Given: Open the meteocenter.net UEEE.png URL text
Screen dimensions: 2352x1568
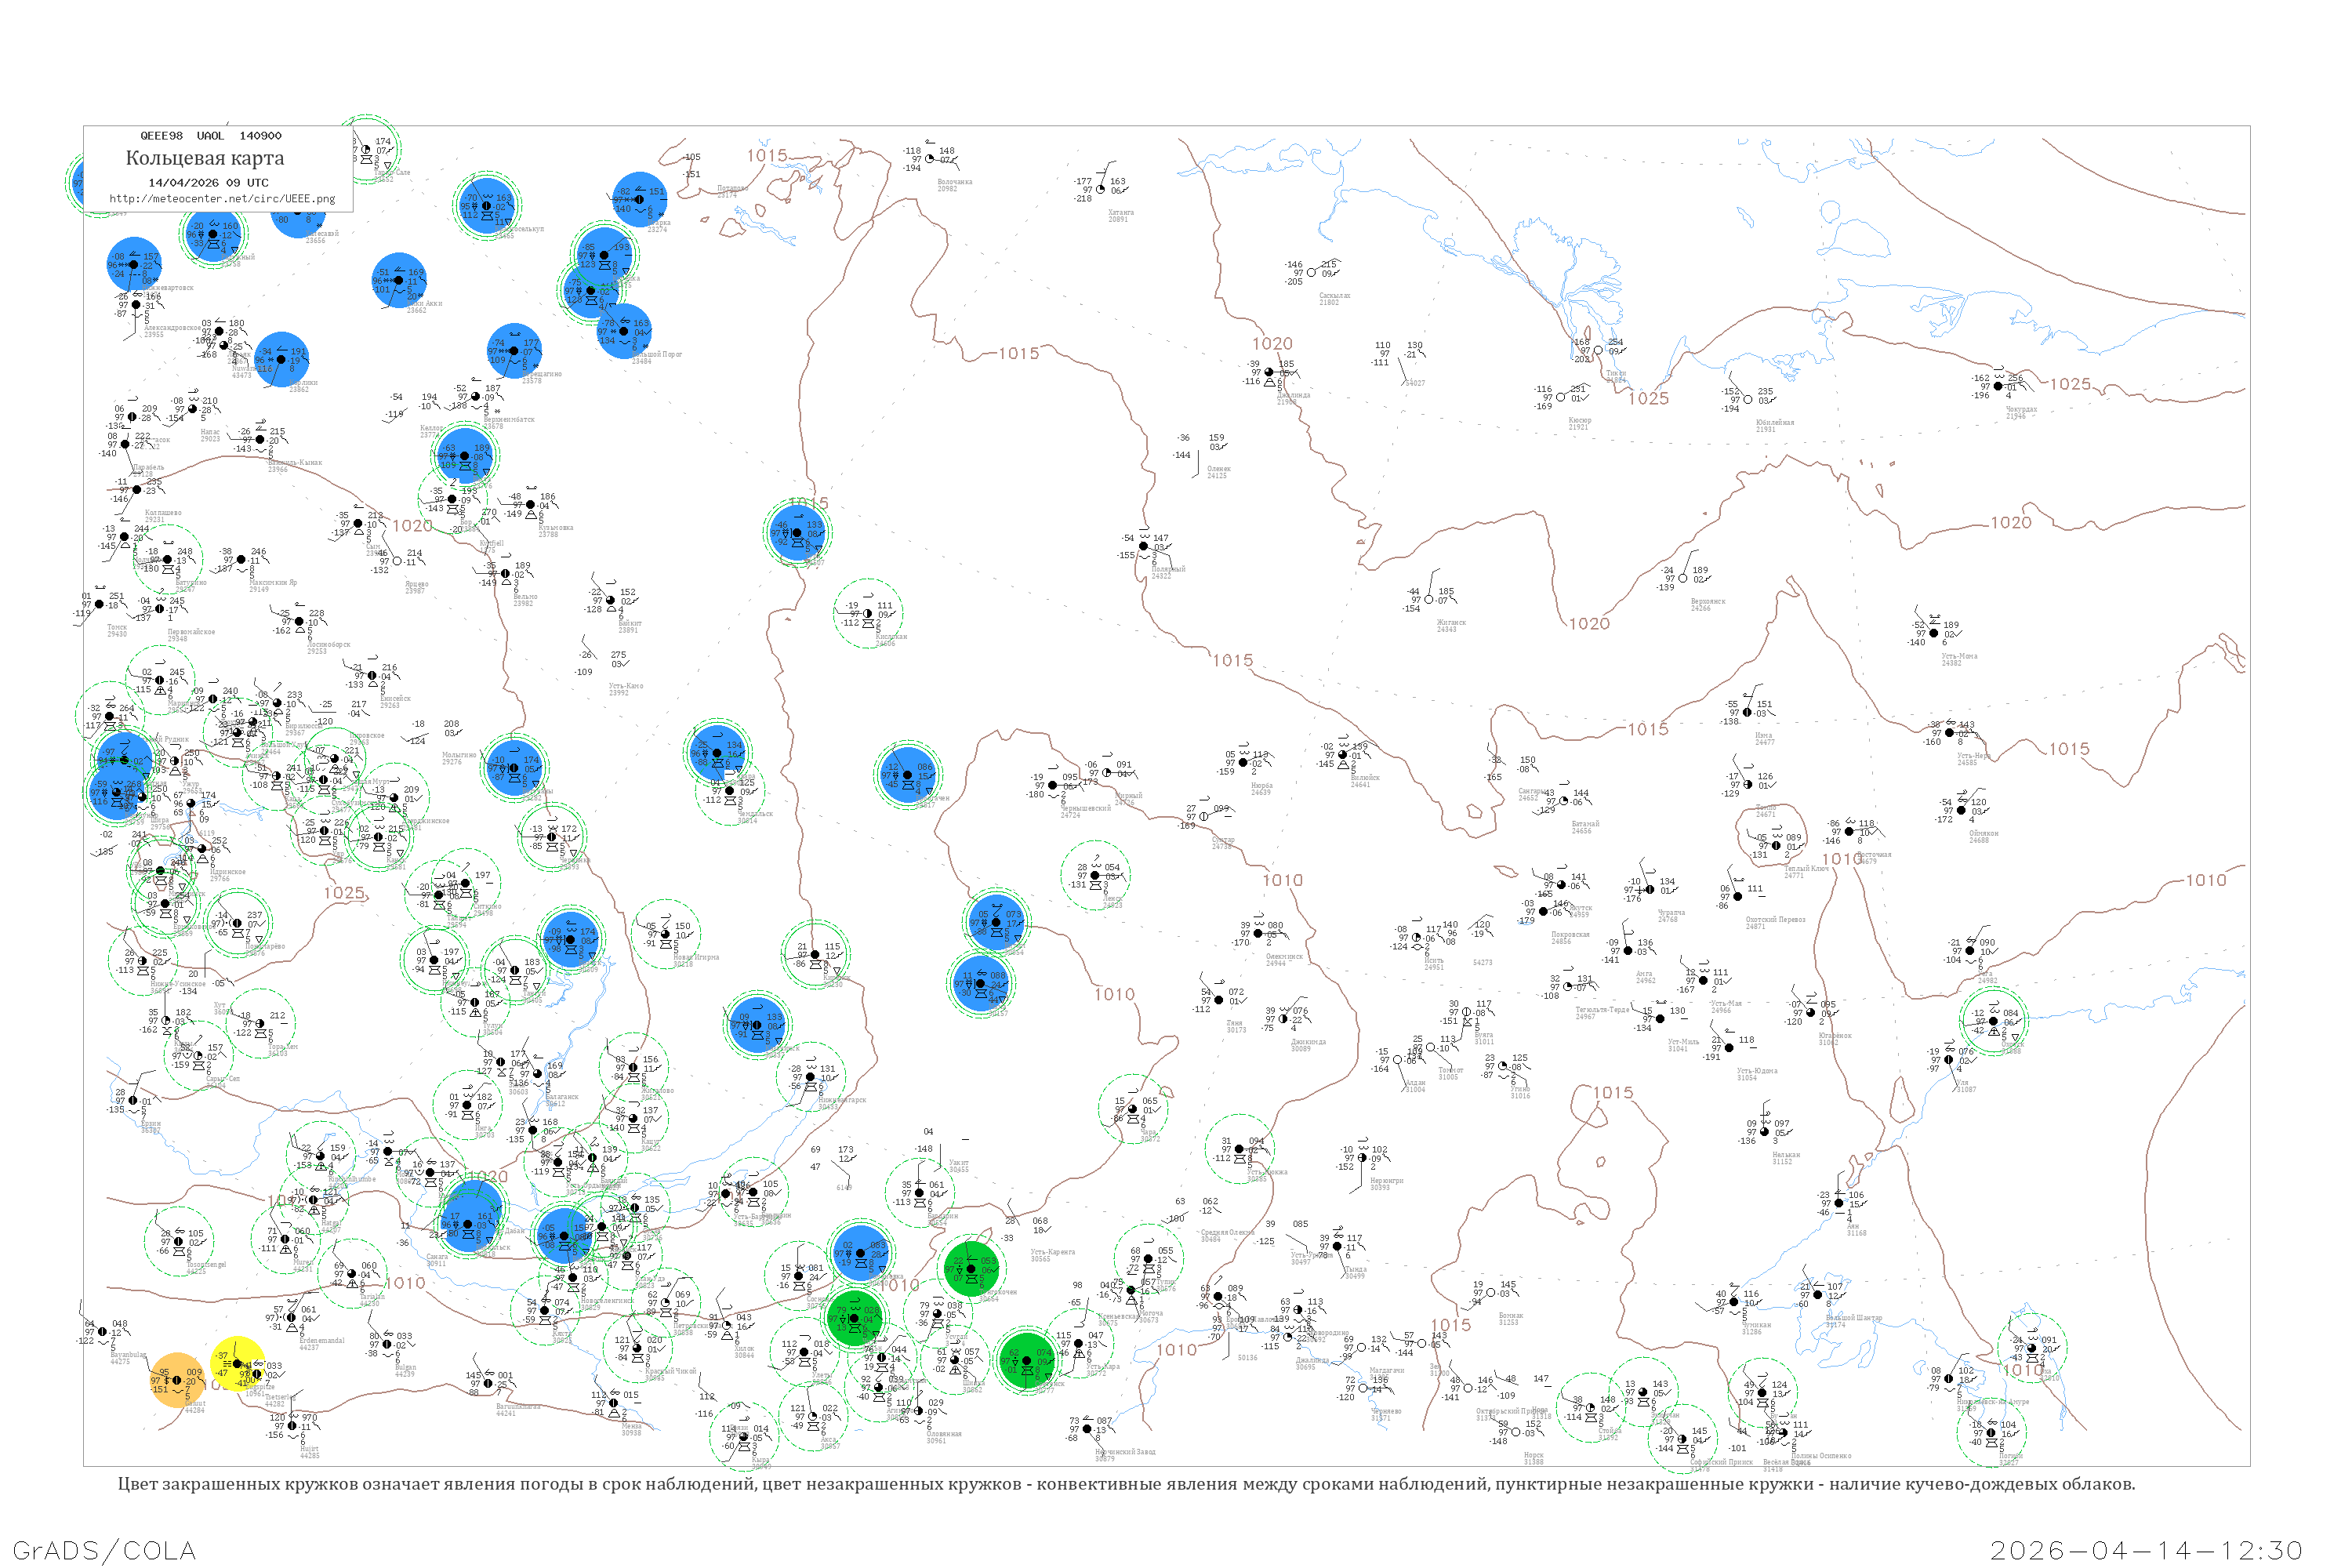Looking at the screenshot, I should point(222,198).
